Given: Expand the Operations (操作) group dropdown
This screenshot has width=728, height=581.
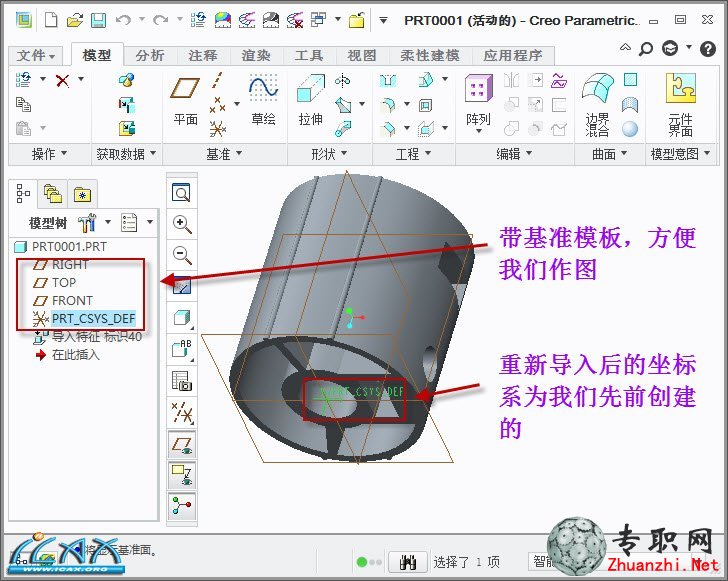Looking at the screenshot, I should tap(49, 154).
